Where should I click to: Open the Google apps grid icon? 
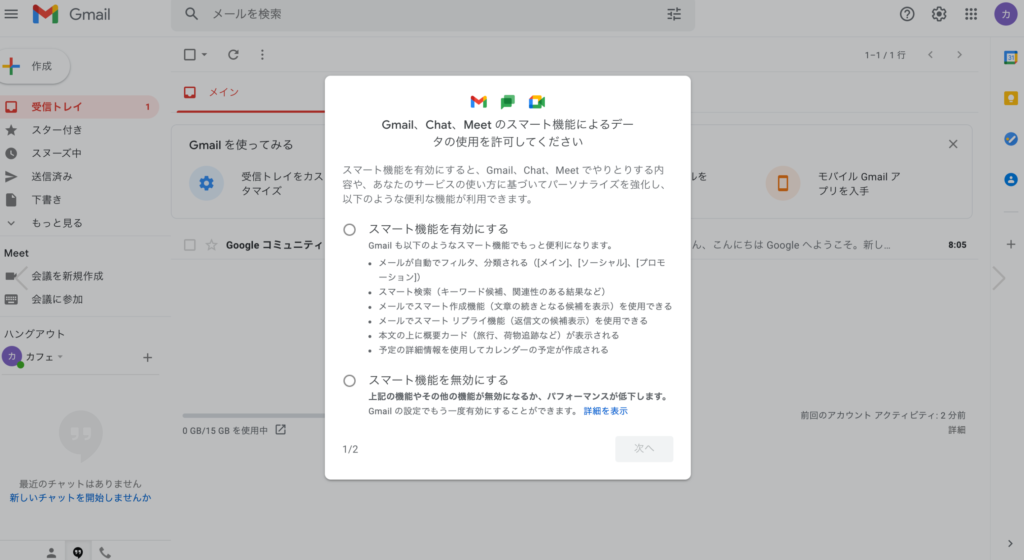click(x=971, y=14)
